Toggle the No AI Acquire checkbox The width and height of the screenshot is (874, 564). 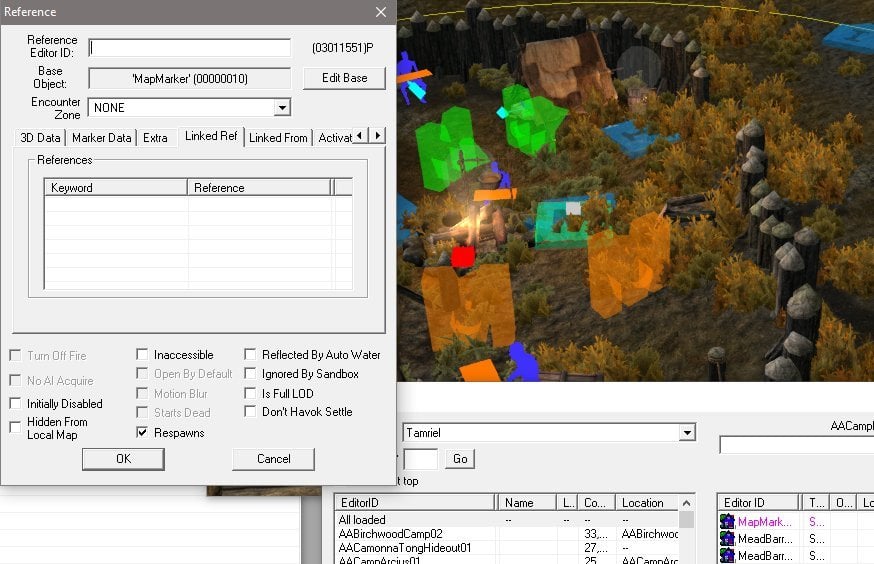pos(16,381)
